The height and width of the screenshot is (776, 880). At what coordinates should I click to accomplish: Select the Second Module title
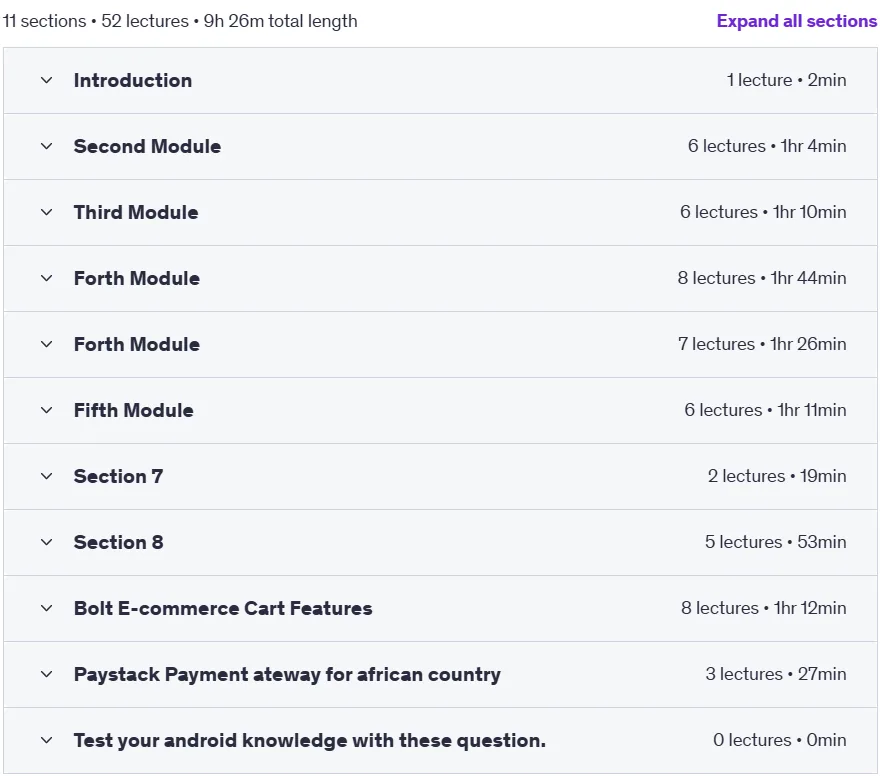(148, 146)
